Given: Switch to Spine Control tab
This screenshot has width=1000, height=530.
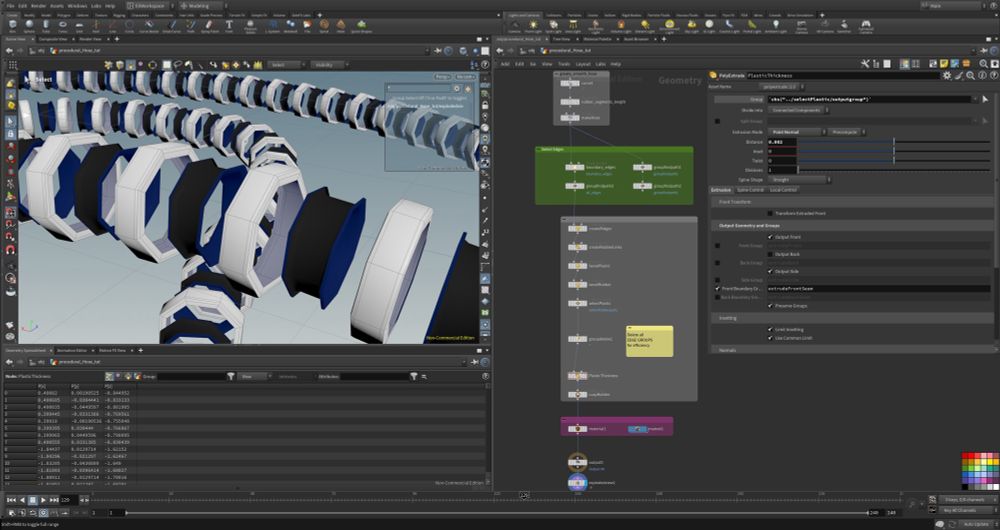Looking at the screenshot, I should (x=750, y=189).
